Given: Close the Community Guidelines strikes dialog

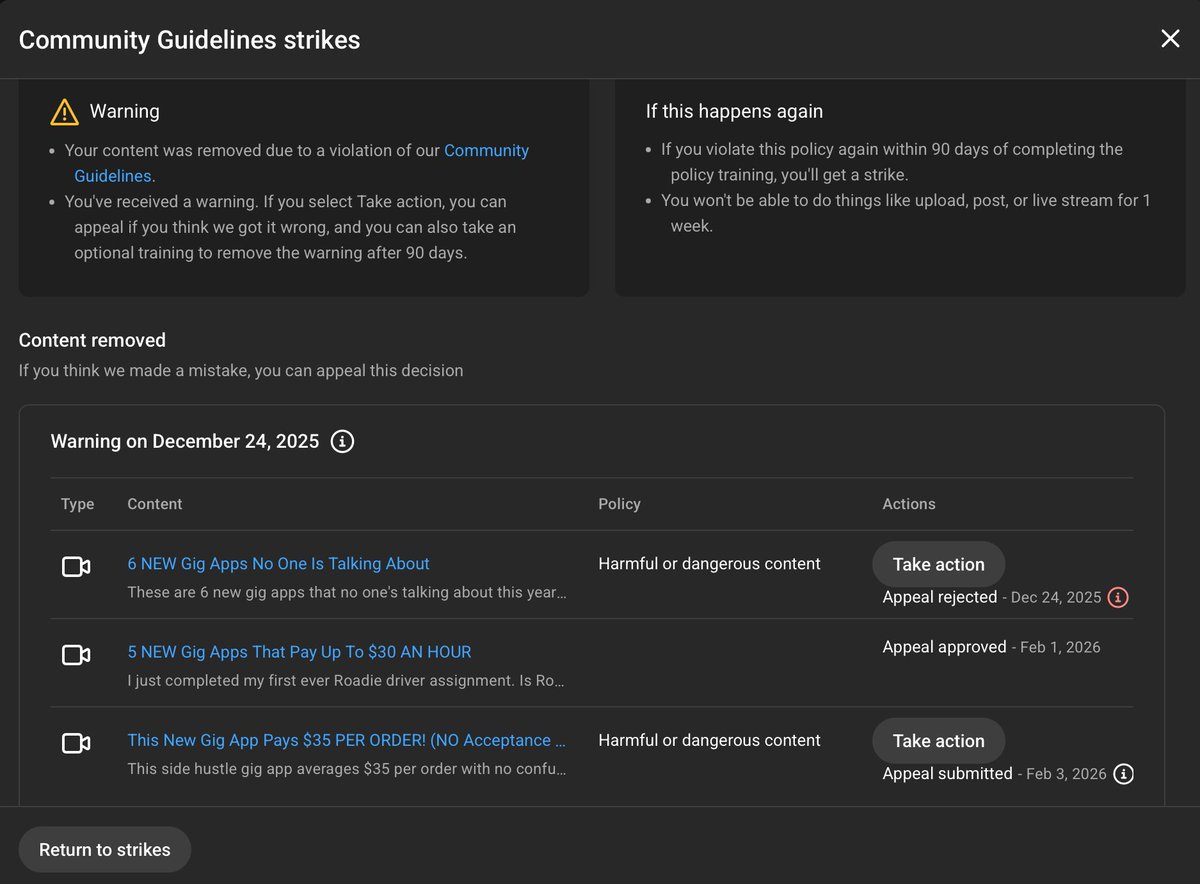Looking at the screenshot, I should coord(1170,39).
